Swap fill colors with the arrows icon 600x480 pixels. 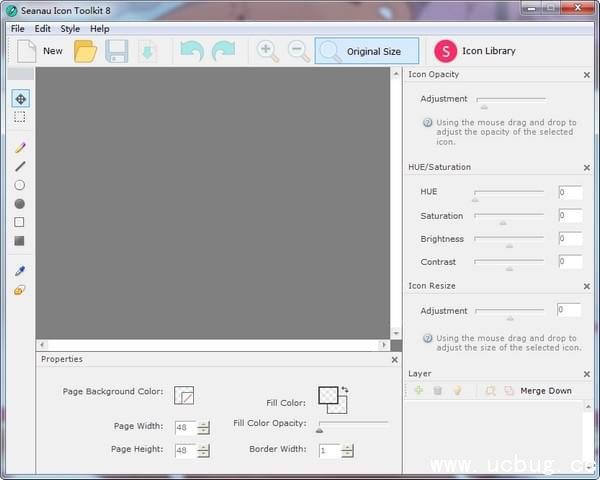pos(345,390)
